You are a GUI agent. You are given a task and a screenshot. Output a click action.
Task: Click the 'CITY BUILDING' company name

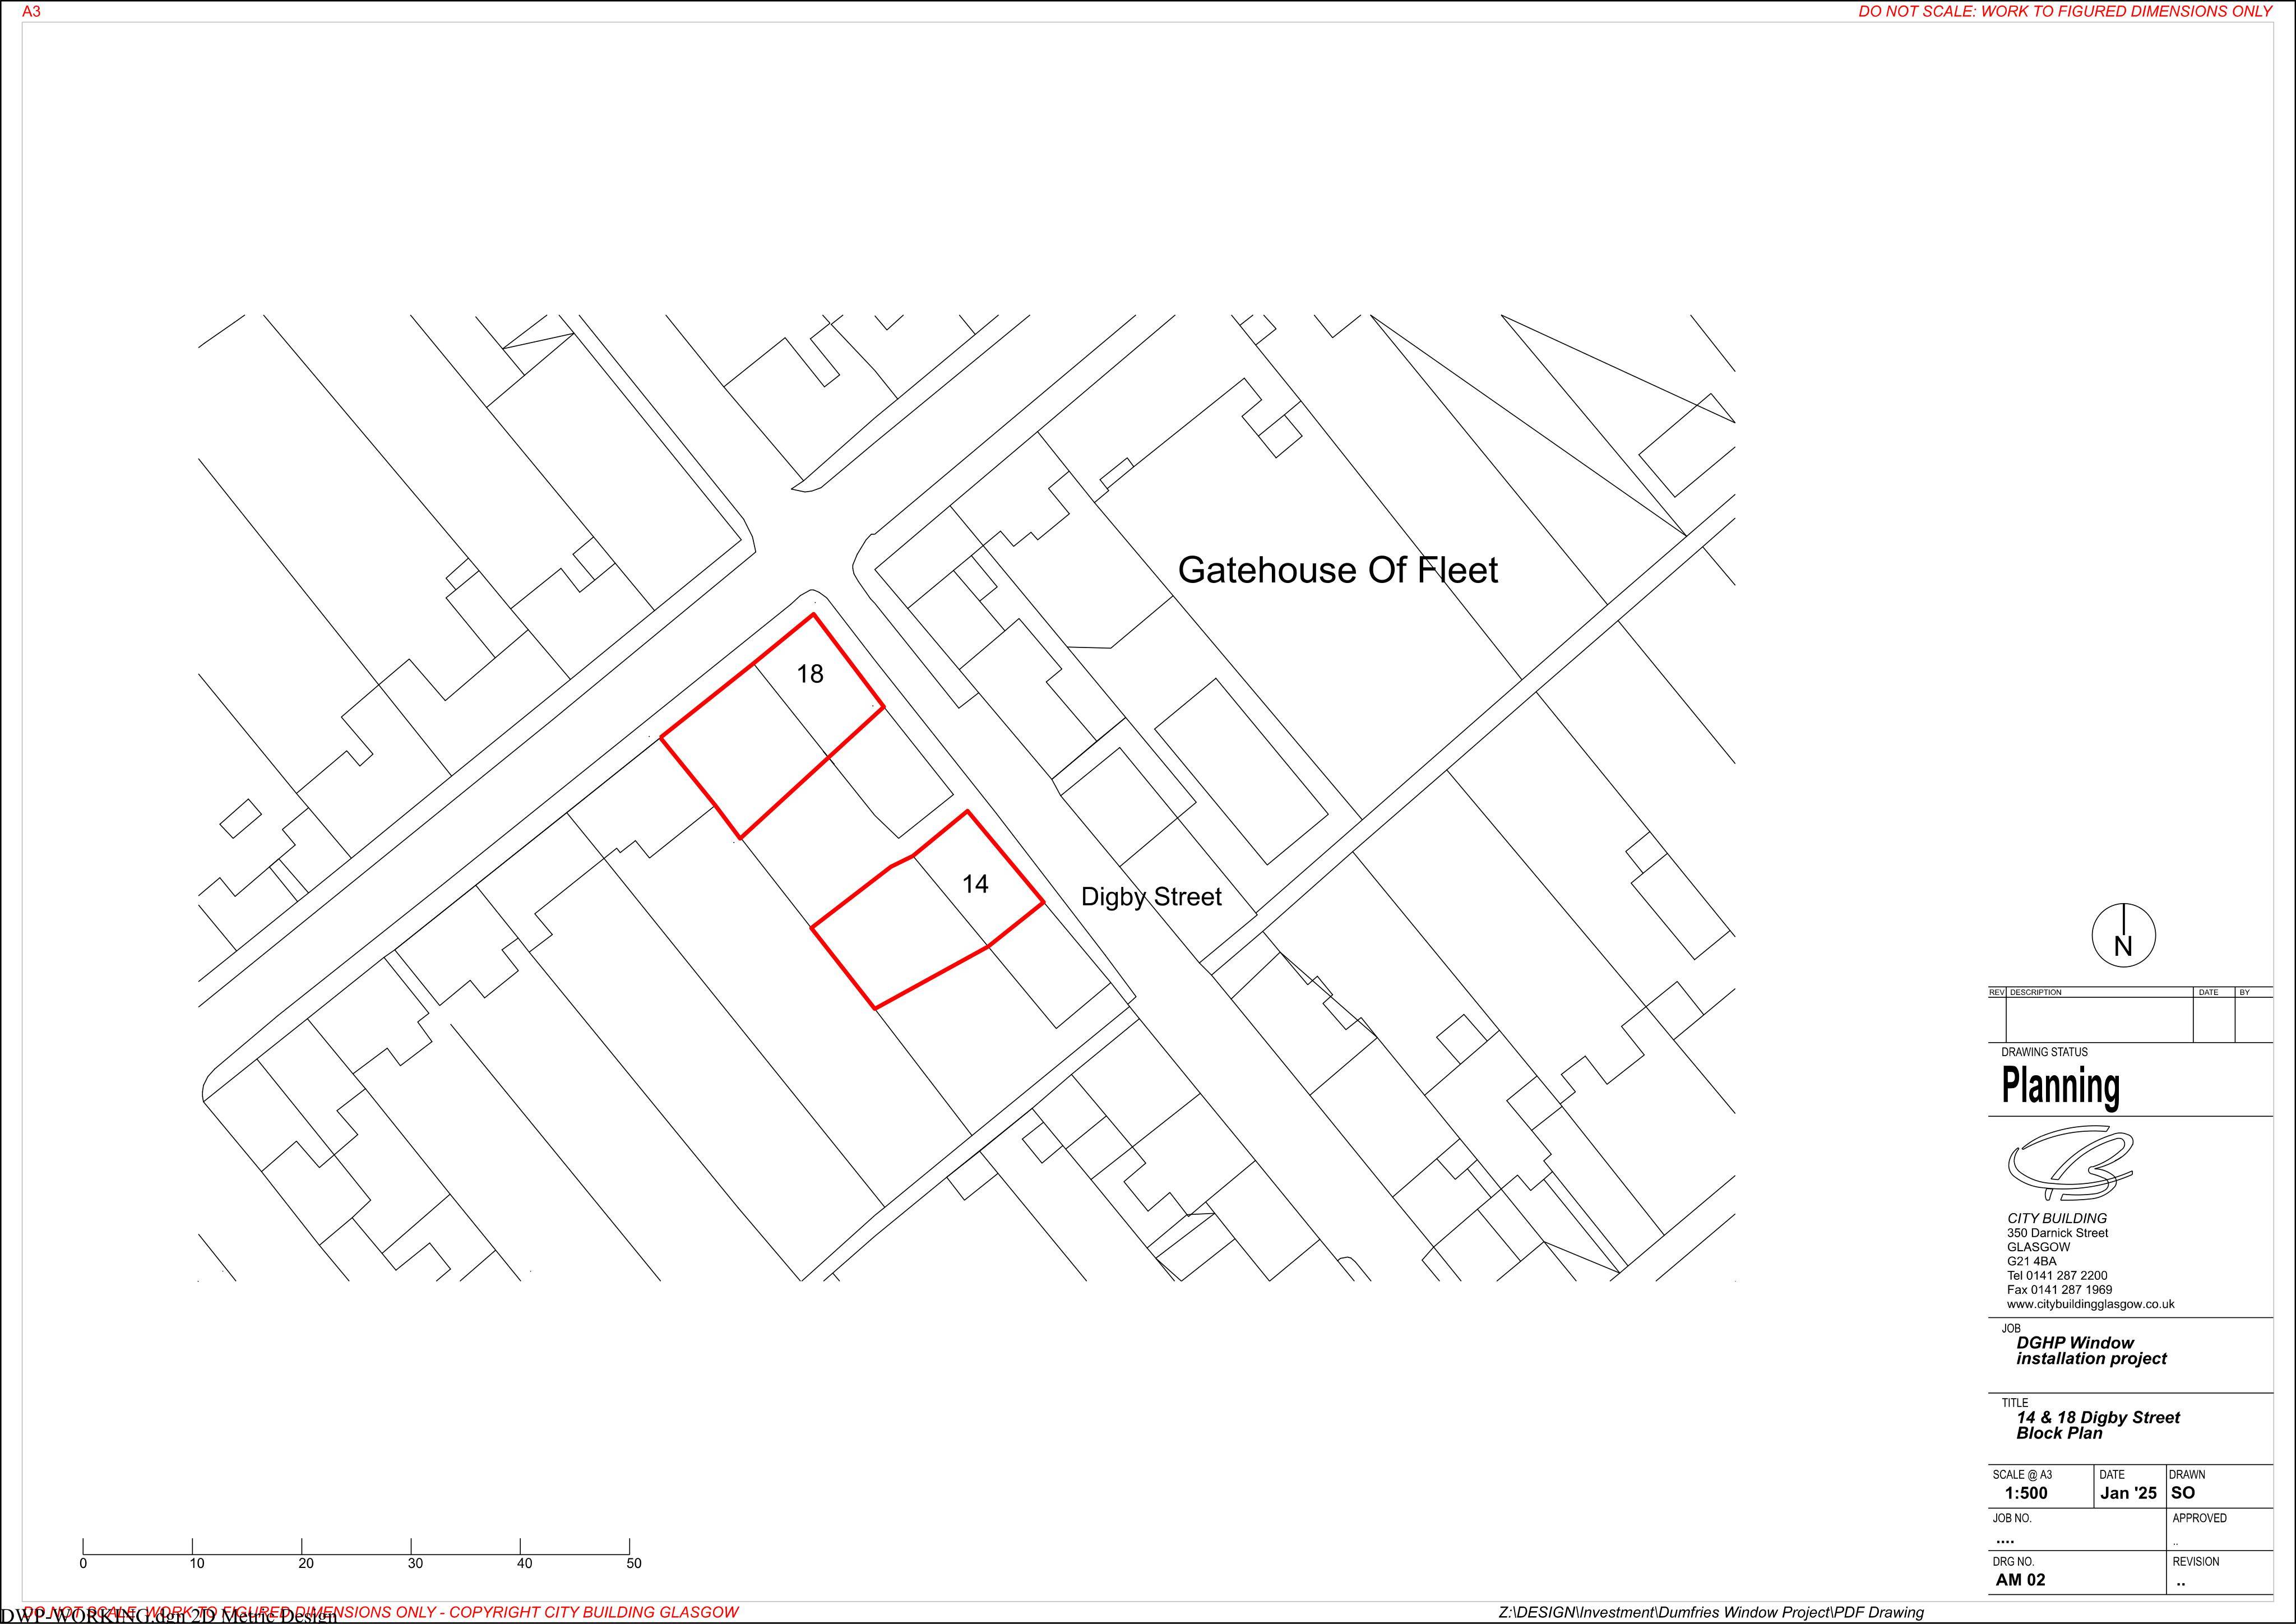tap(2057, 1218)
